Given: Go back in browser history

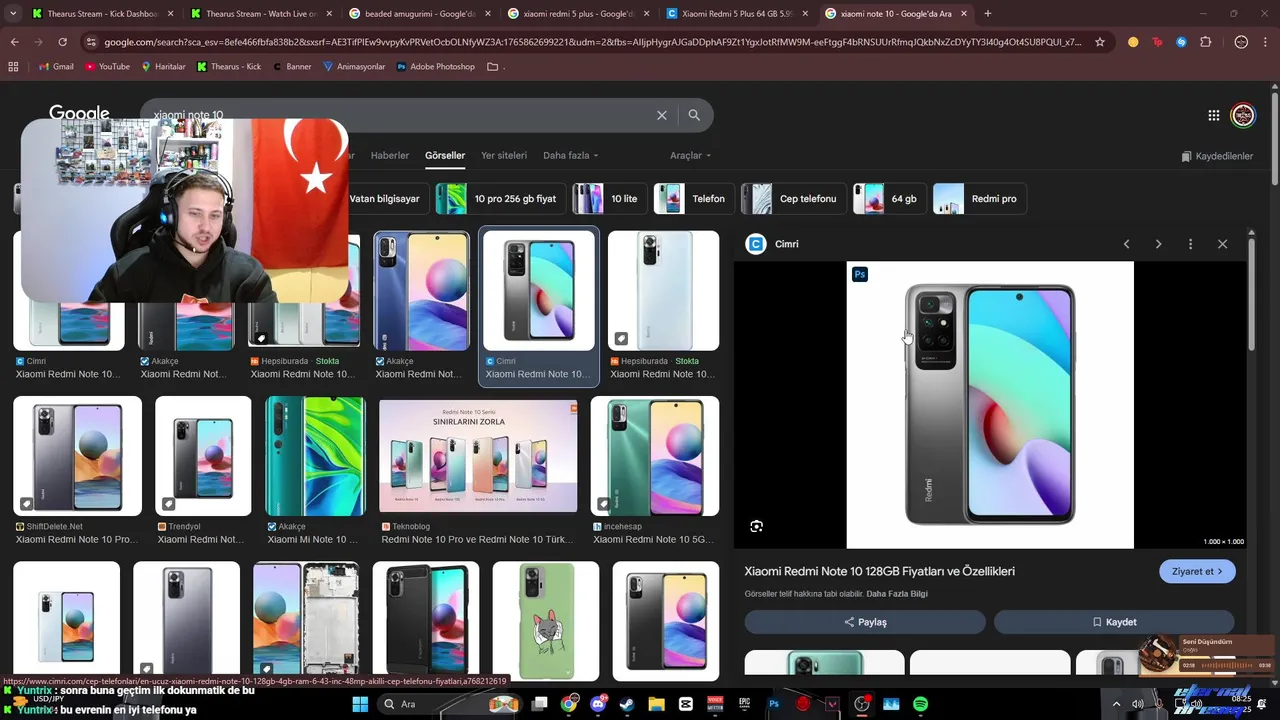Looking at the screenshot, I should [15, 42].
